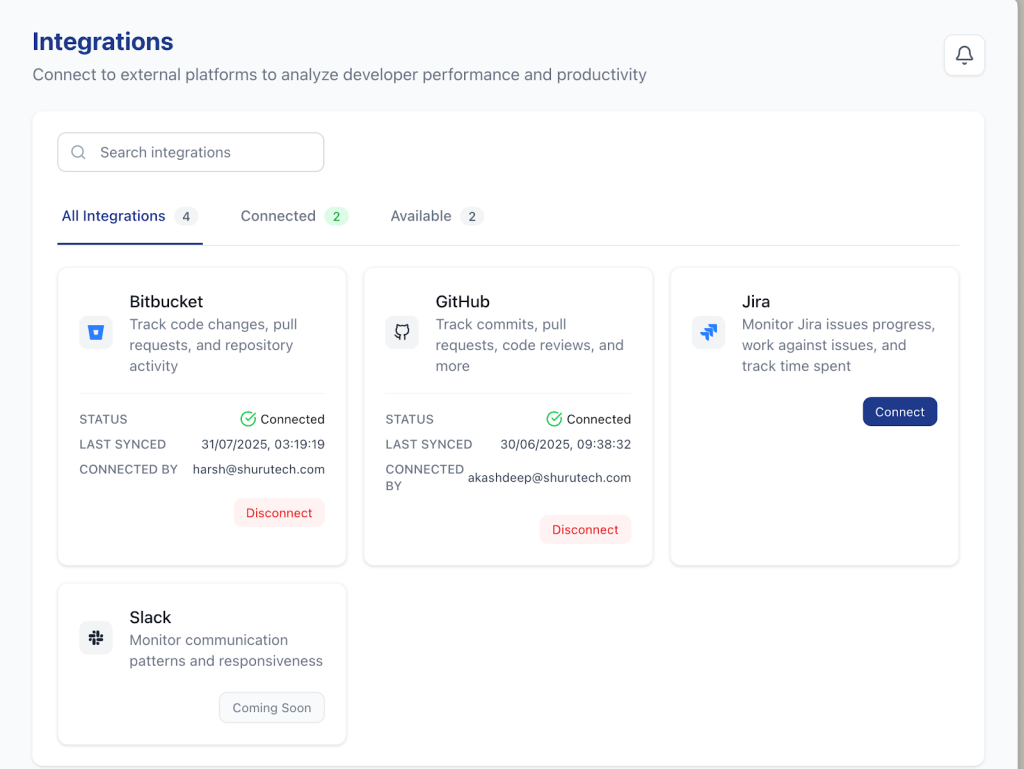
Task: Click the Bitbucket description text
Action: point(213,345)
